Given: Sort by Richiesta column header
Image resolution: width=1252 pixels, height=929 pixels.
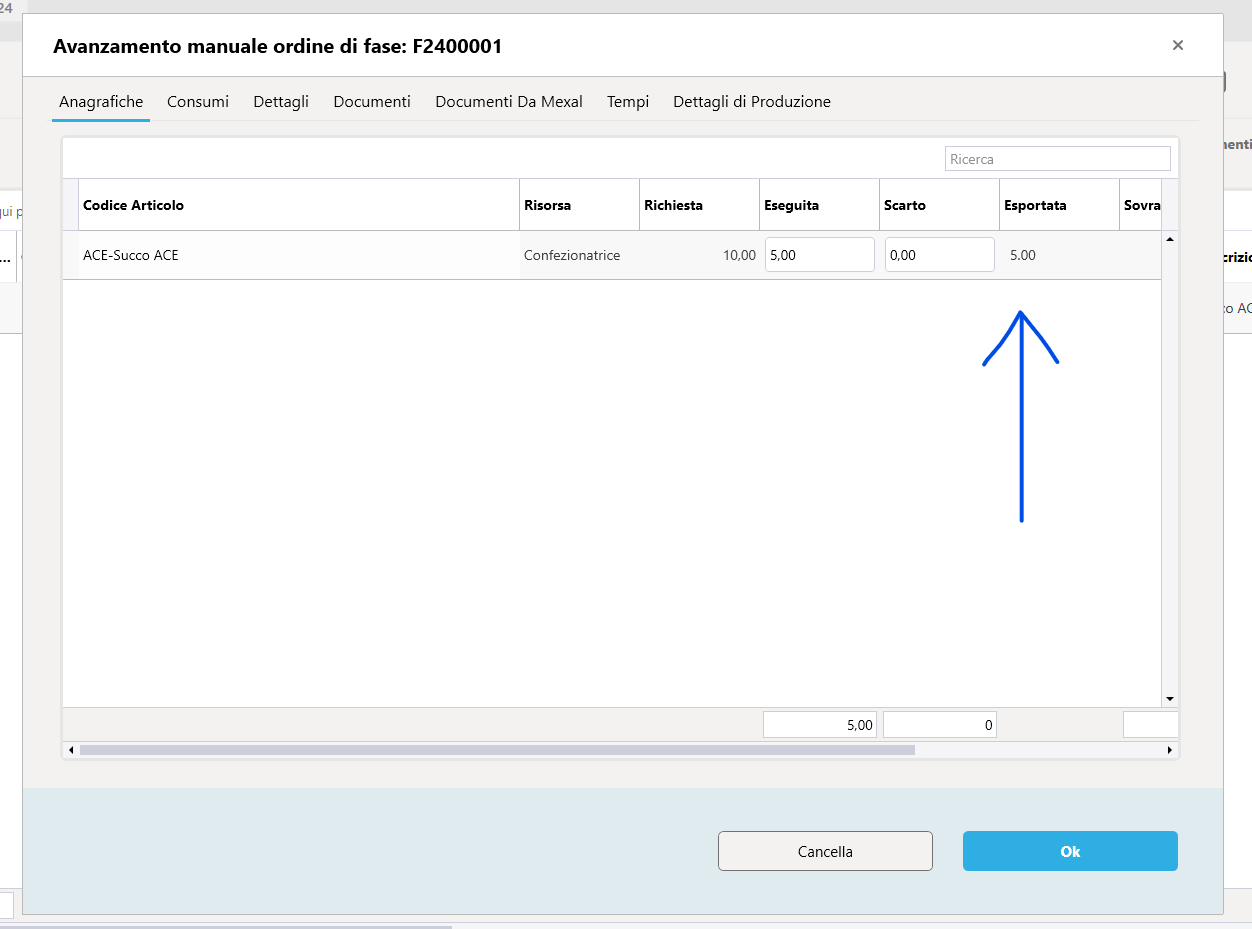Looking at the screenshot, I should click(699, 205).
